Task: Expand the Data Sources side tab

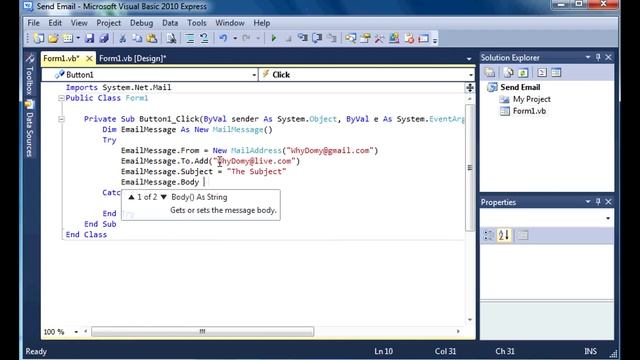Action: coord(29,129)
